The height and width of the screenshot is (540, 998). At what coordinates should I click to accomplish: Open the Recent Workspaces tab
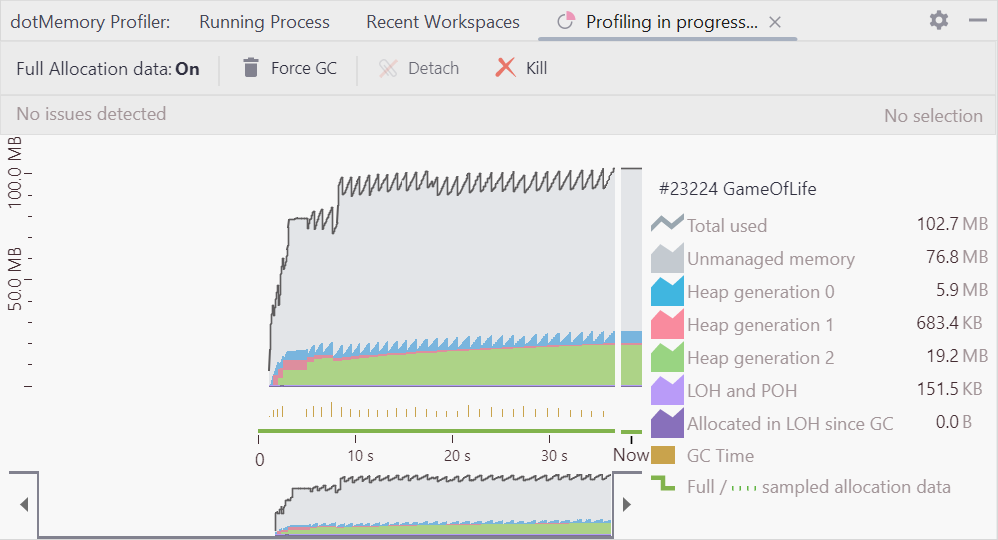442,22
